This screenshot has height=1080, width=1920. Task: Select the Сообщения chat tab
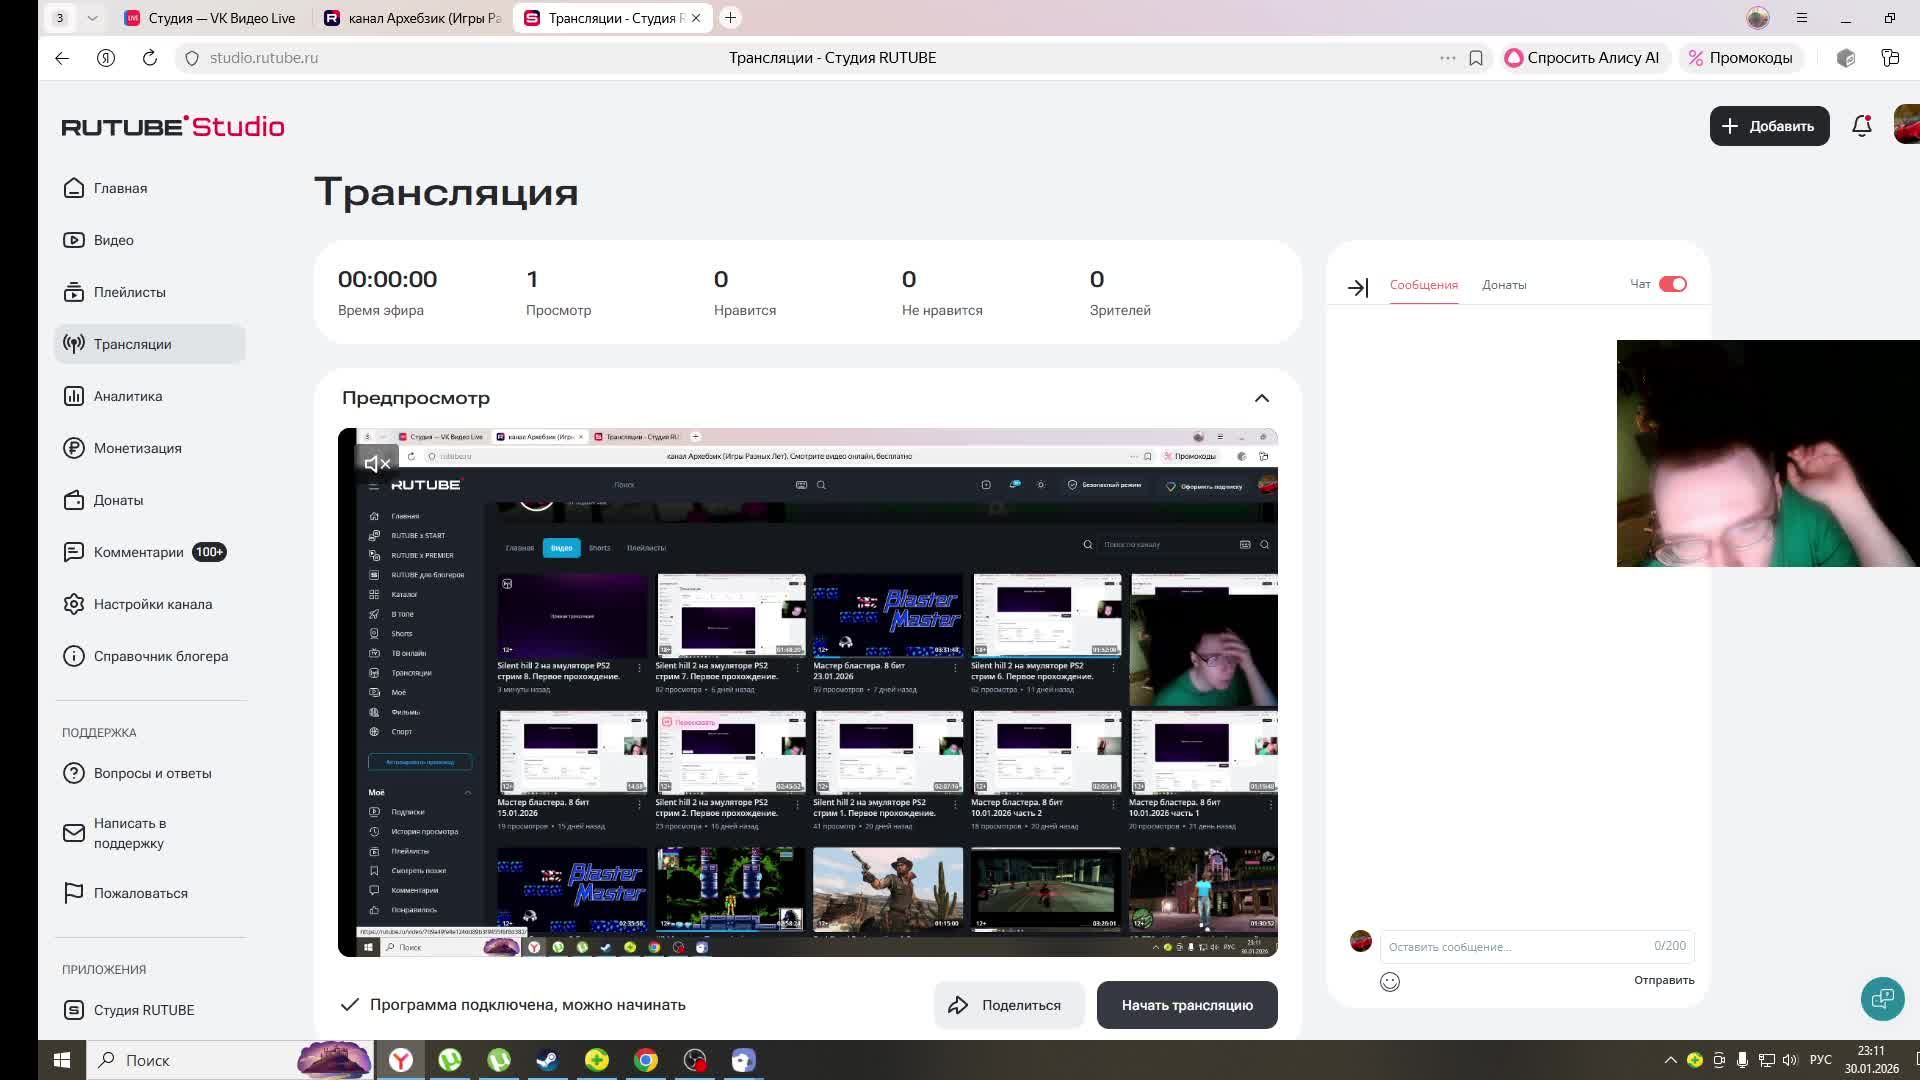[1423, 285]
